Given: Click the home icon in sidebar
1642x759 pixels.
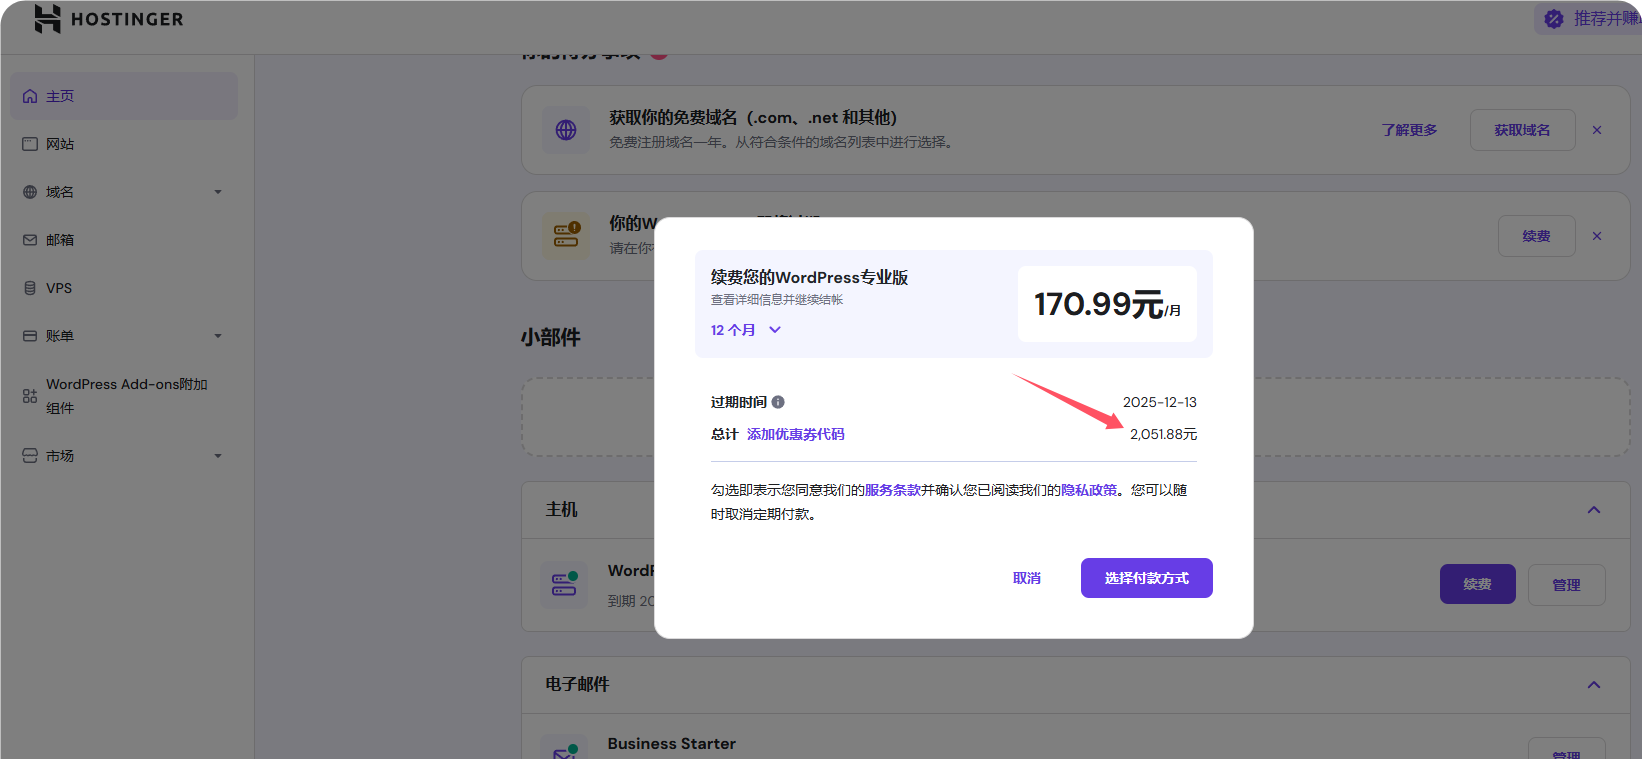Looking at the screenshot, I should point(30,96).
